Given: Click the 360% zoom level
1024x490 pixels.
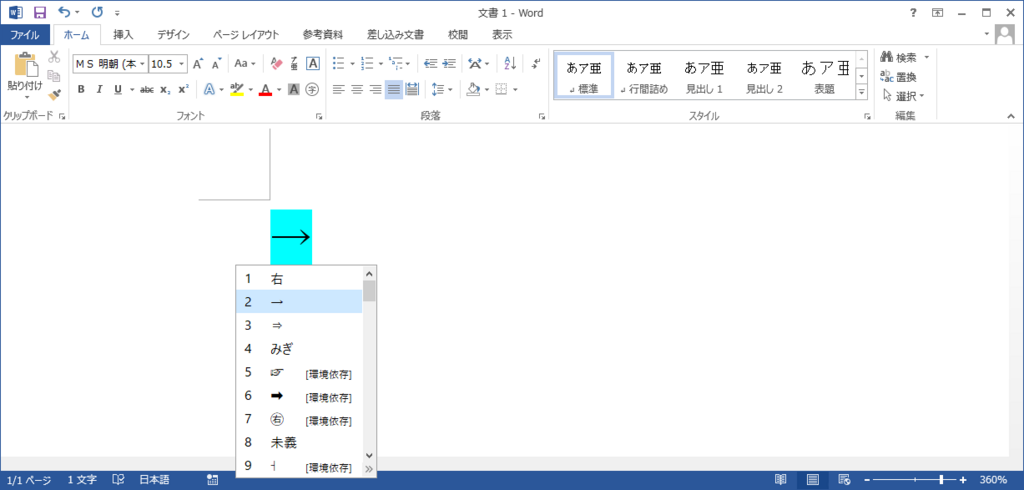Looking at the screenshot, I should pos(993,480).
